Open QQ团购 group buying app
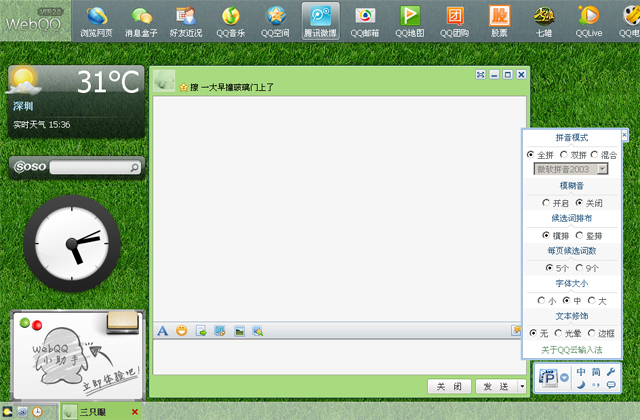640x420 pixels. [x=454, y=21]
